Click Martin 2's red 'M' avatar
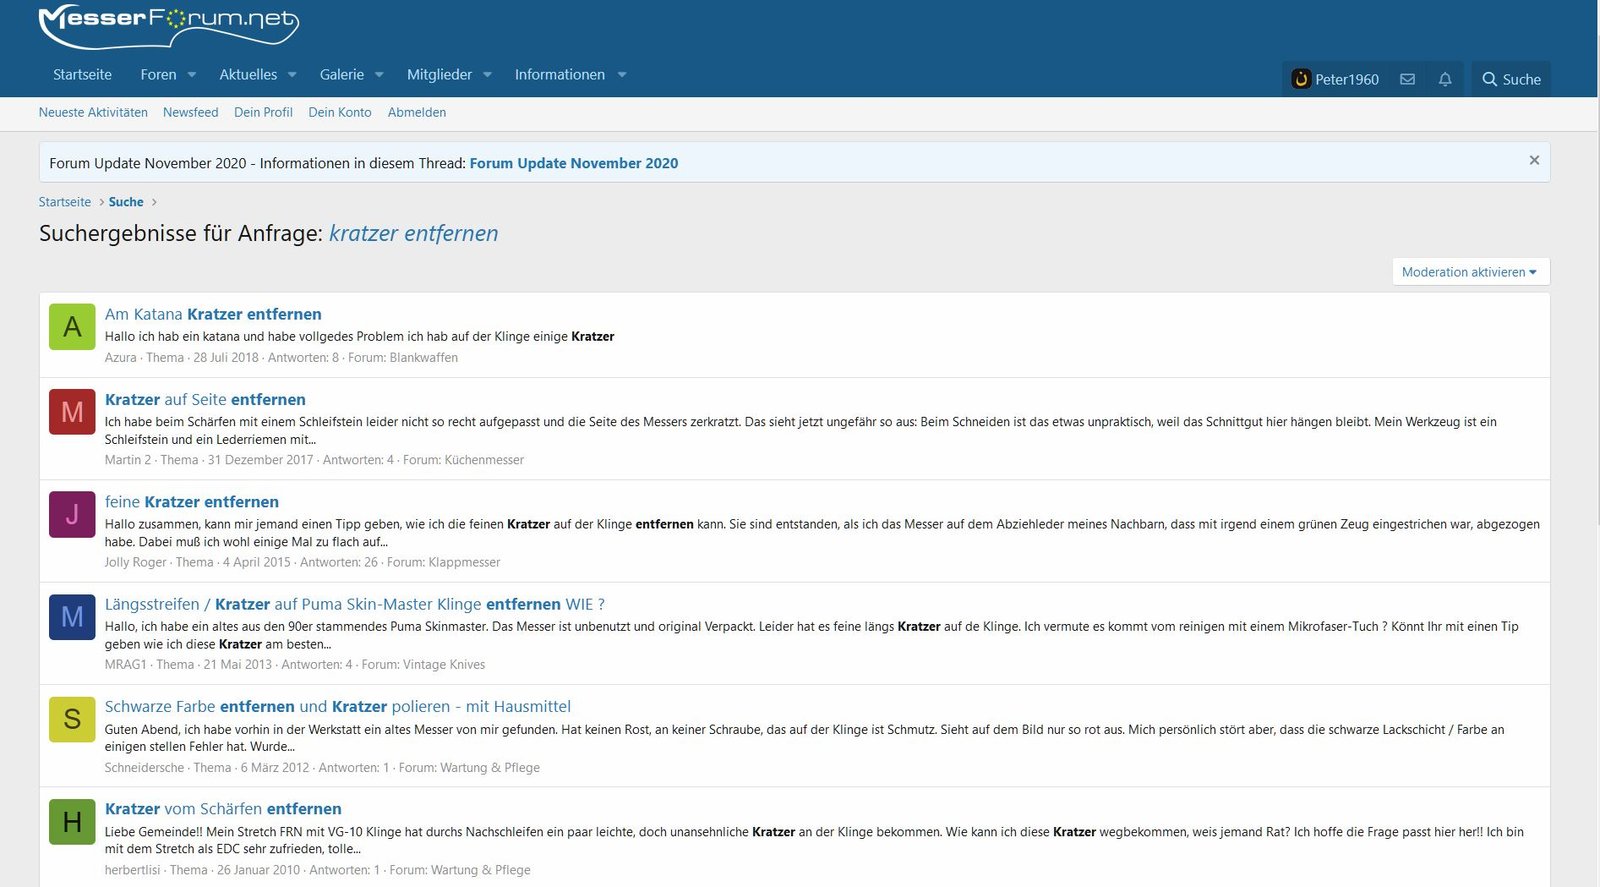The width and height of the screenshot is (1600, 887). click(72, 412)
